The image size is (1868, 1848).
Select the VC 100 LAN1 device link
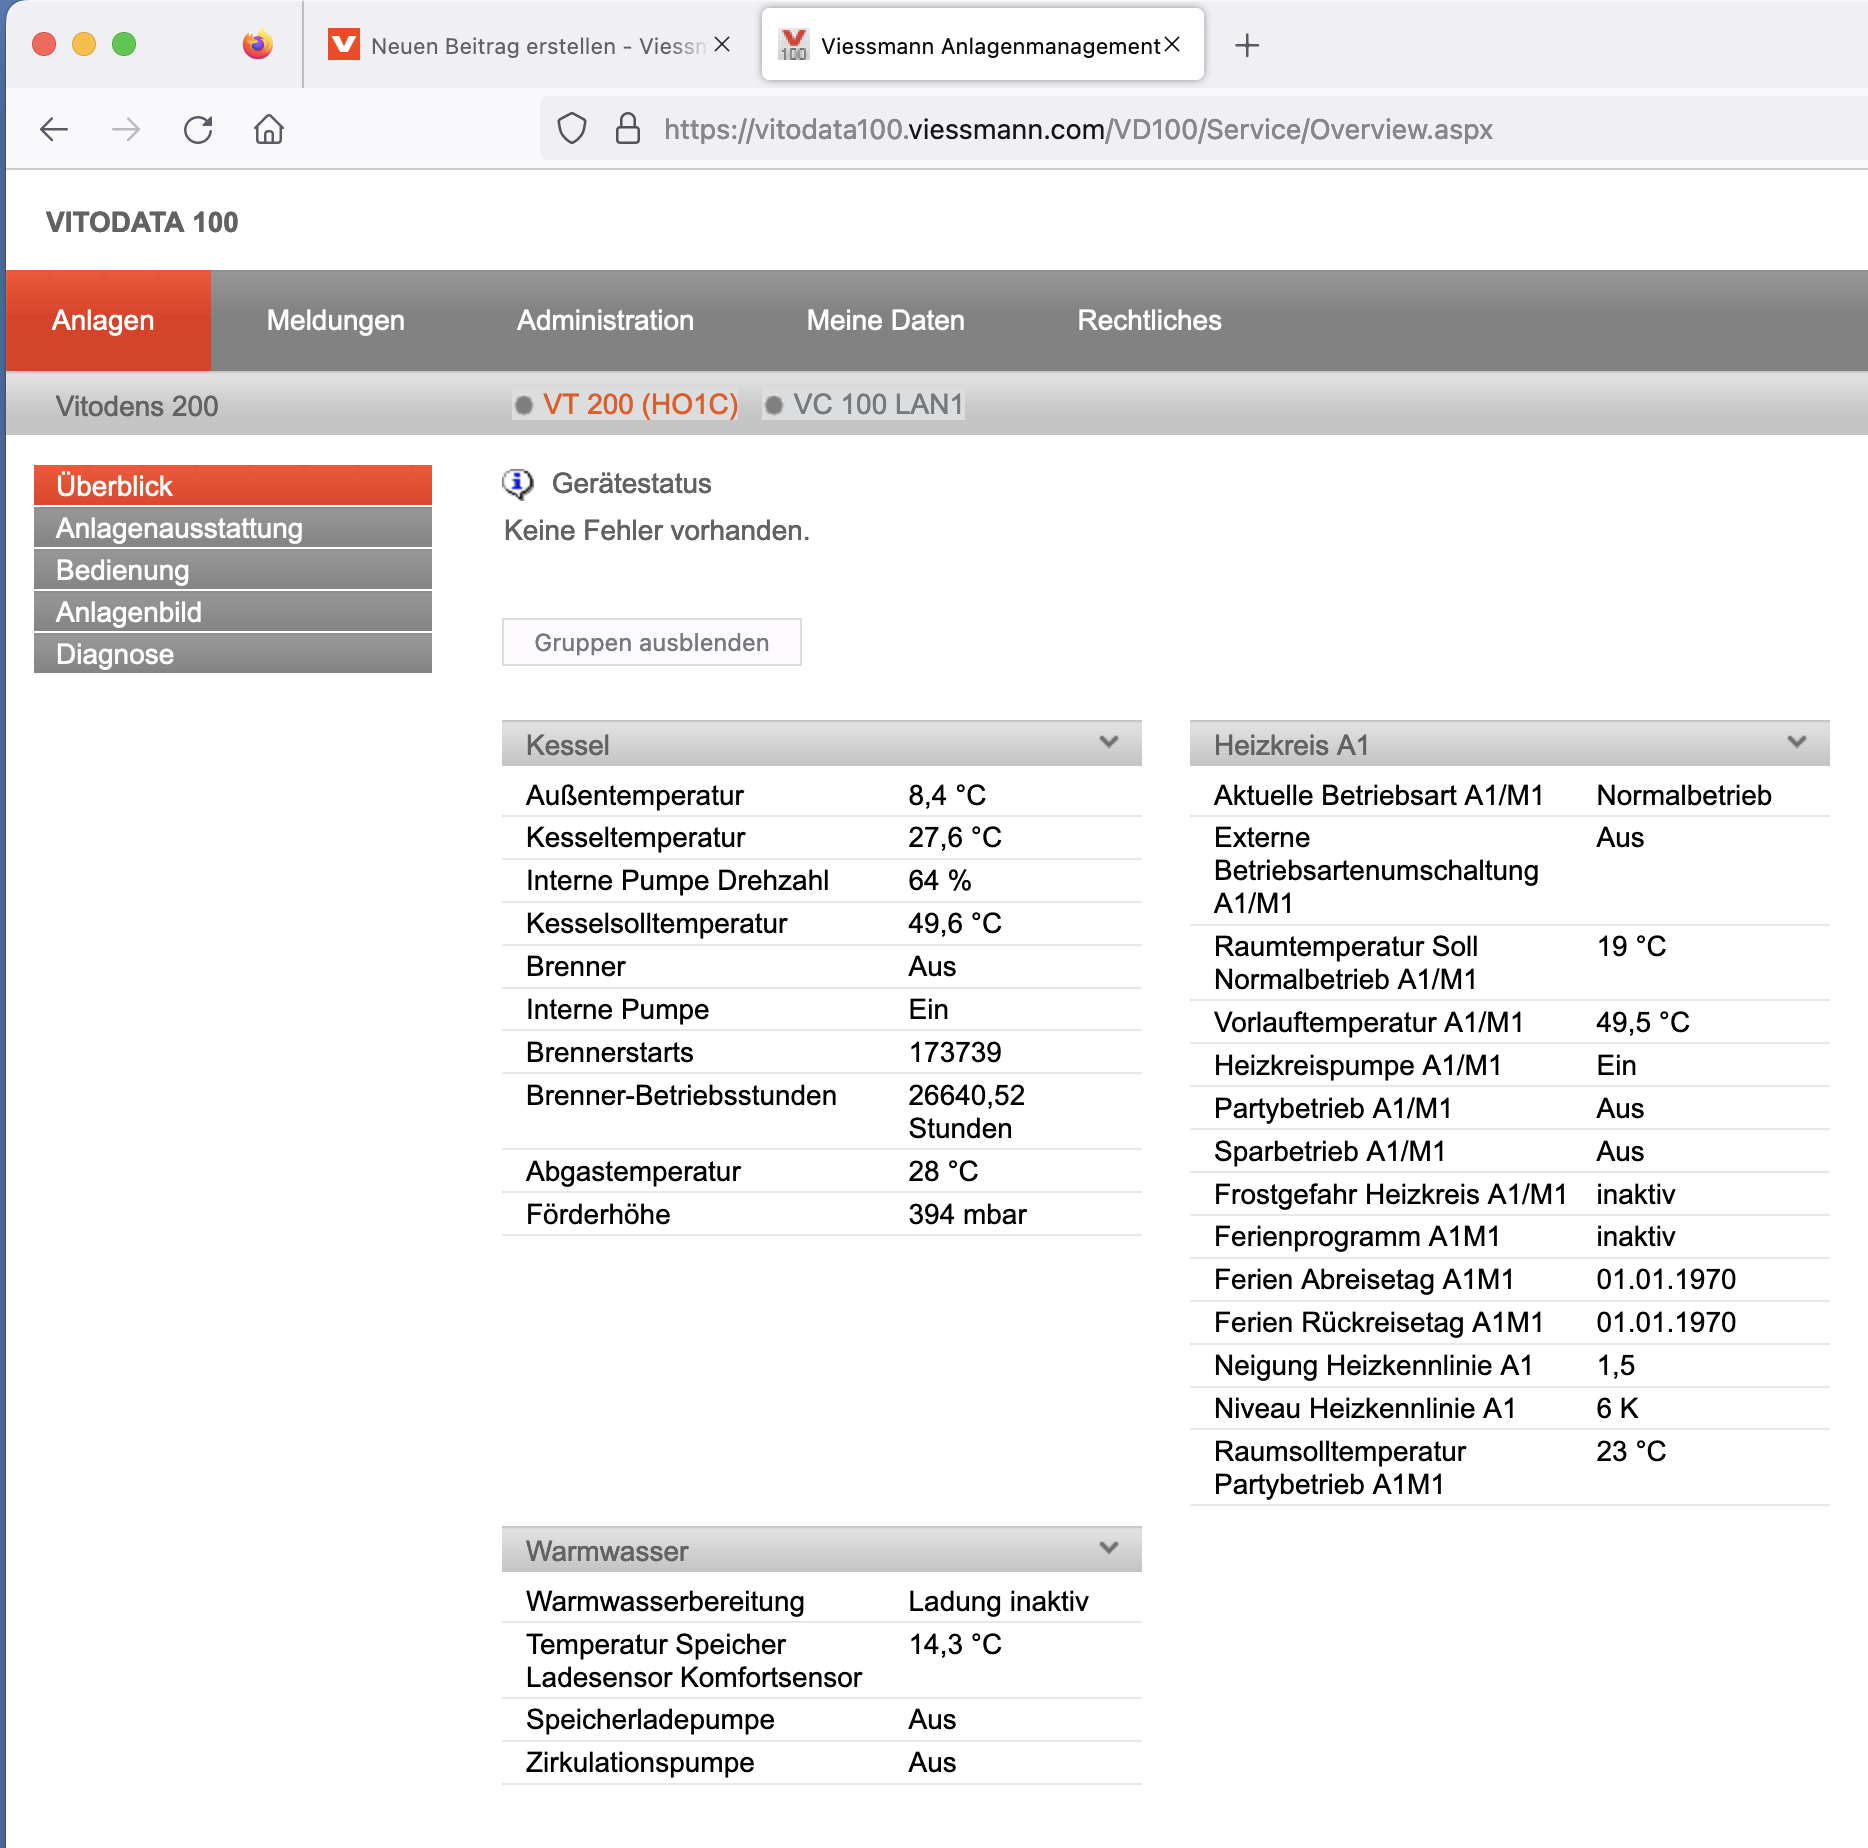878,404
